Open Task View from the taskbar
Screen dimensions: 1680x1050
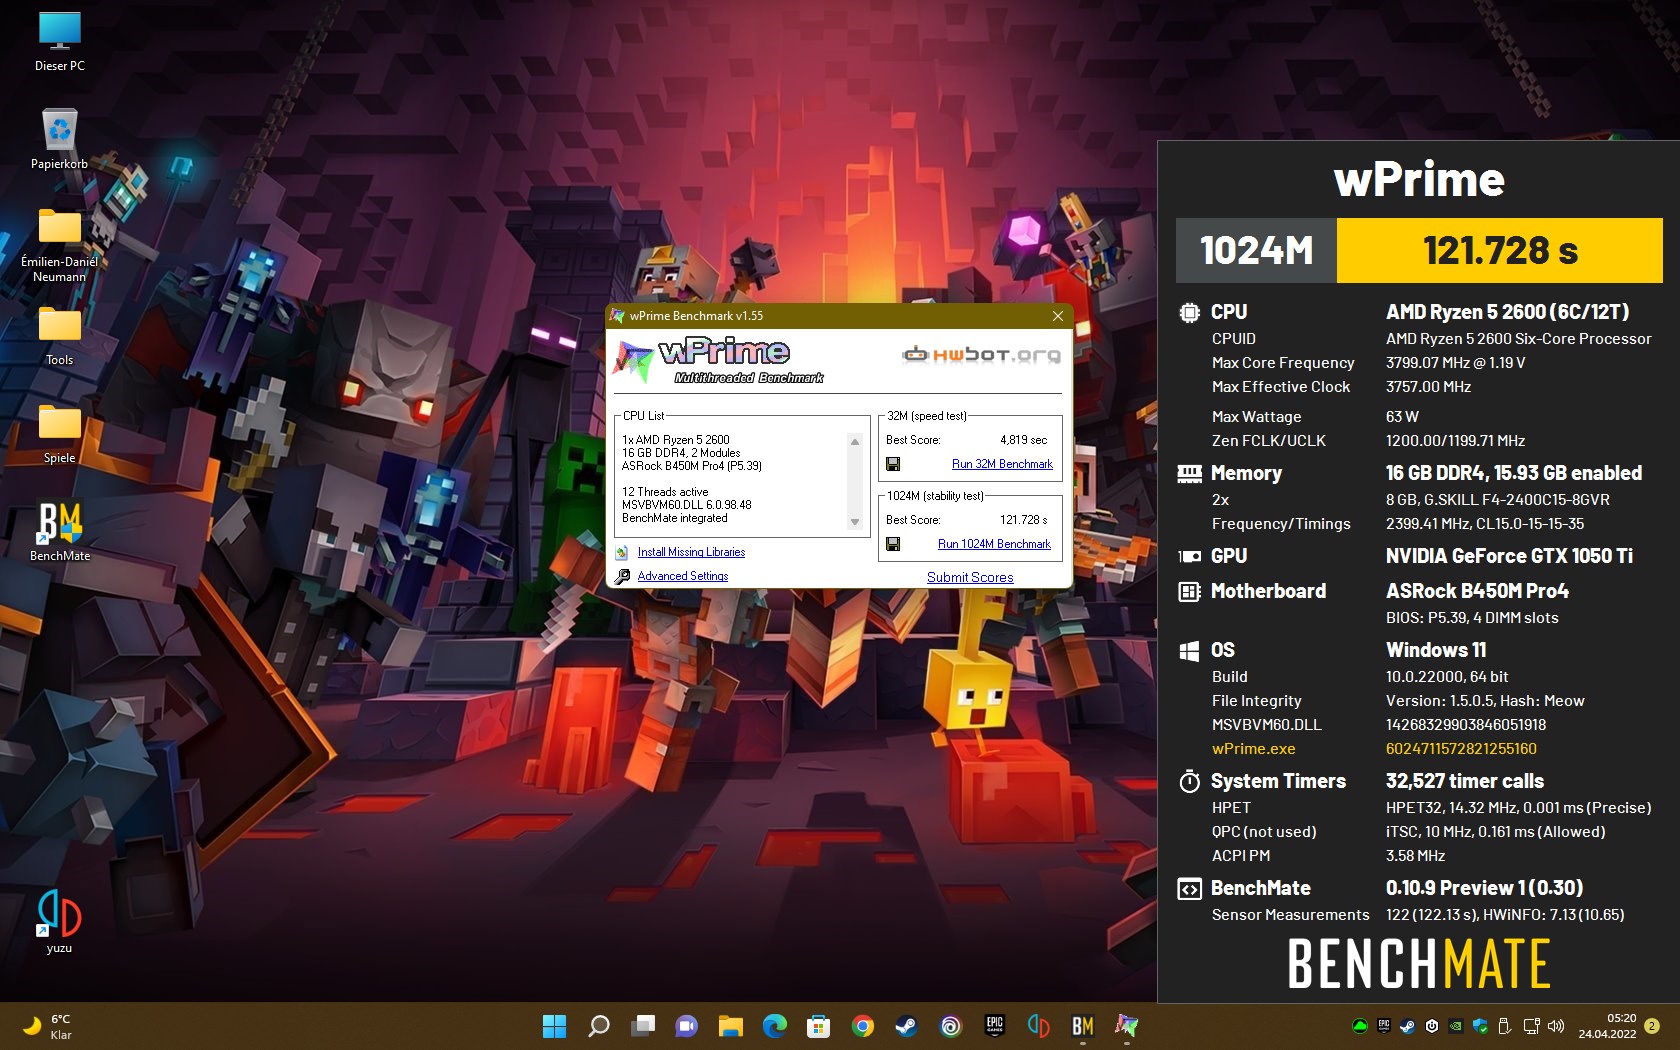point(643,1026)
